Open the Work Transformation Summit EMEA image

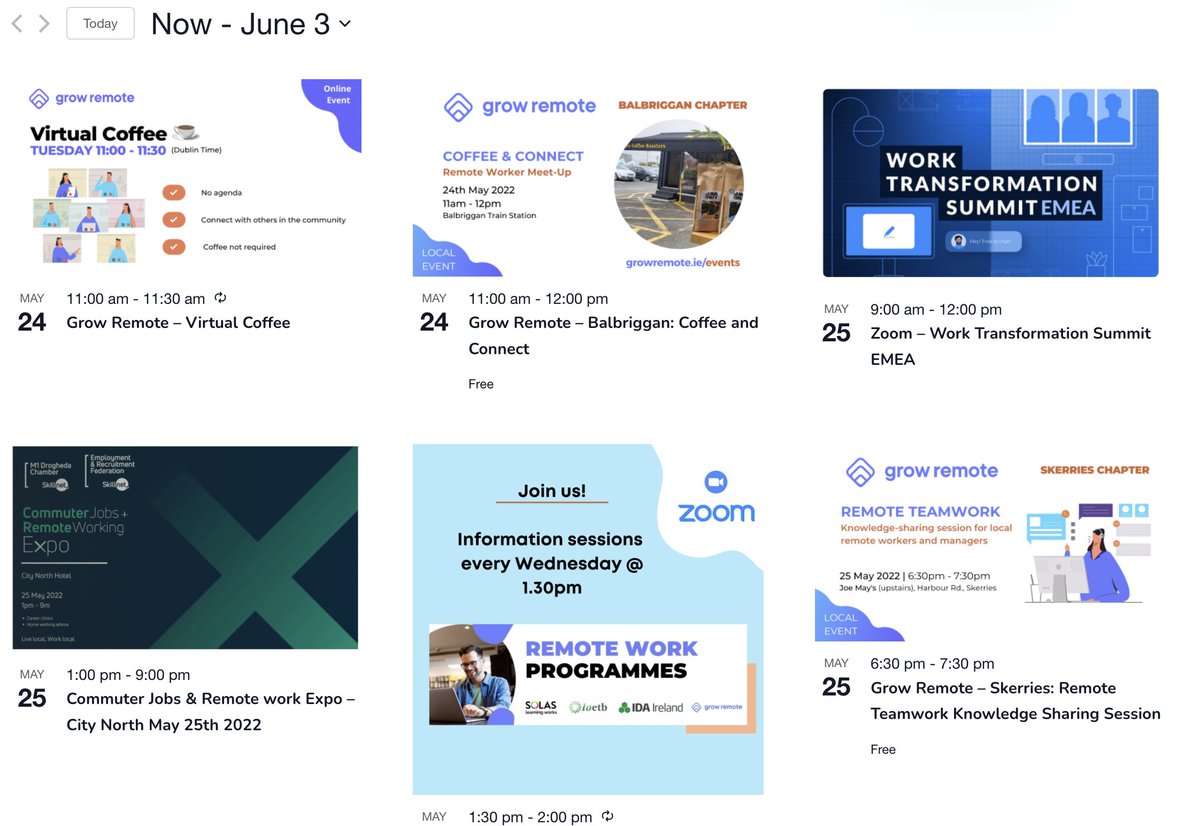click(x=990, y=183)
